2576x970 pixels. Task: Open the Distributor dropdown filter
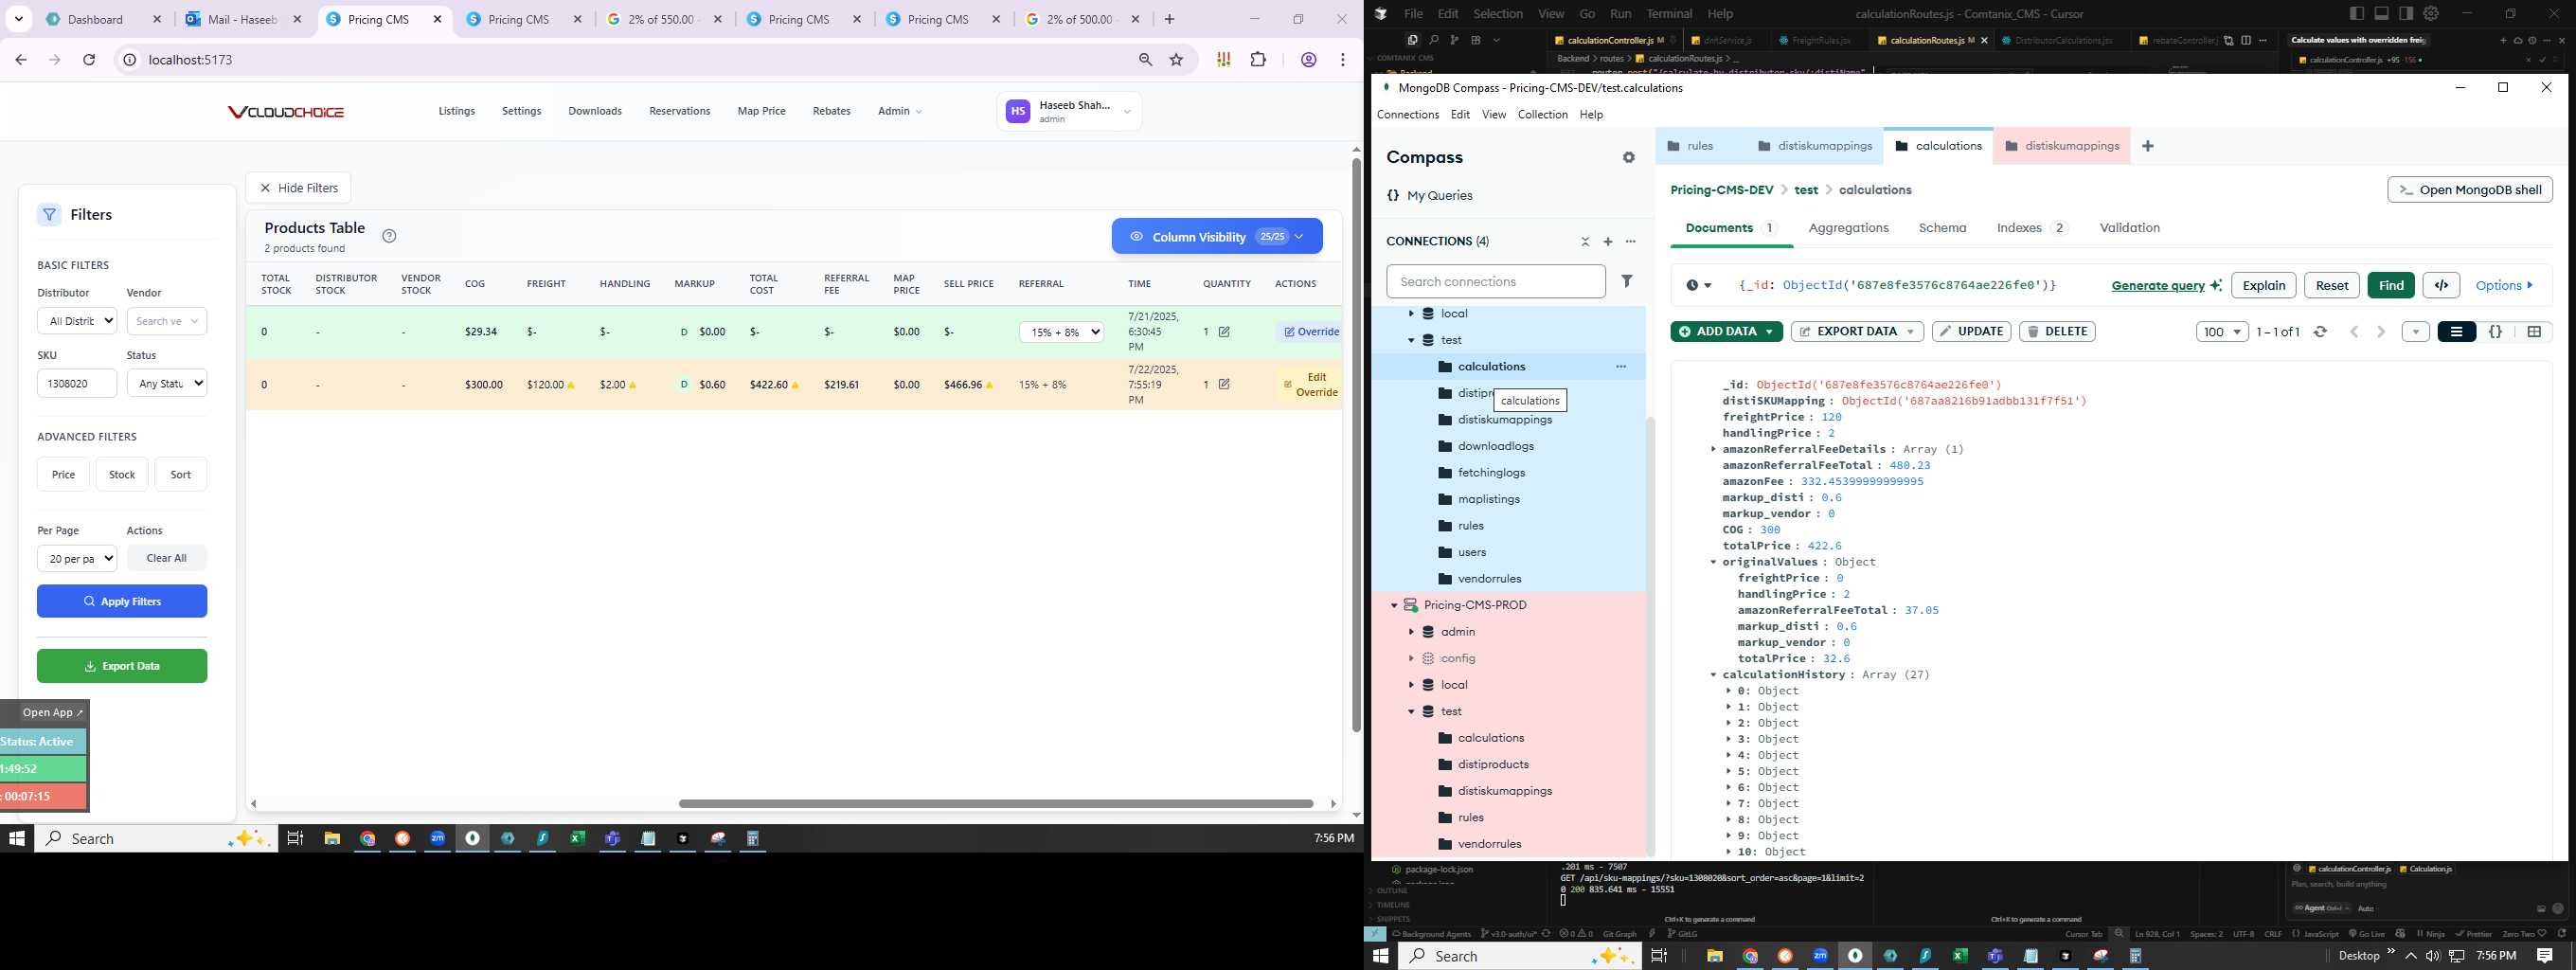[x=77, y=321]
